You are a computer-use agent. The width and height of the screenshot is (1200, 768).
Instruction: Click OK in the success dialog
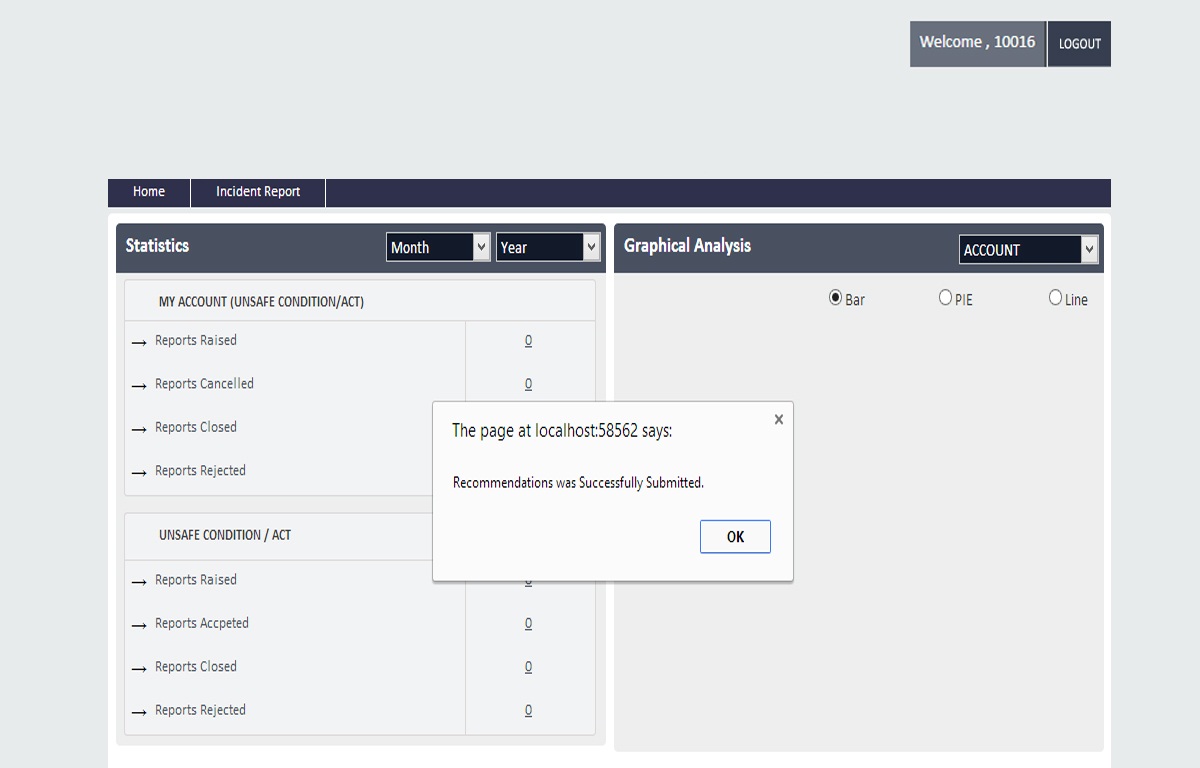click(x=735, y=536)
